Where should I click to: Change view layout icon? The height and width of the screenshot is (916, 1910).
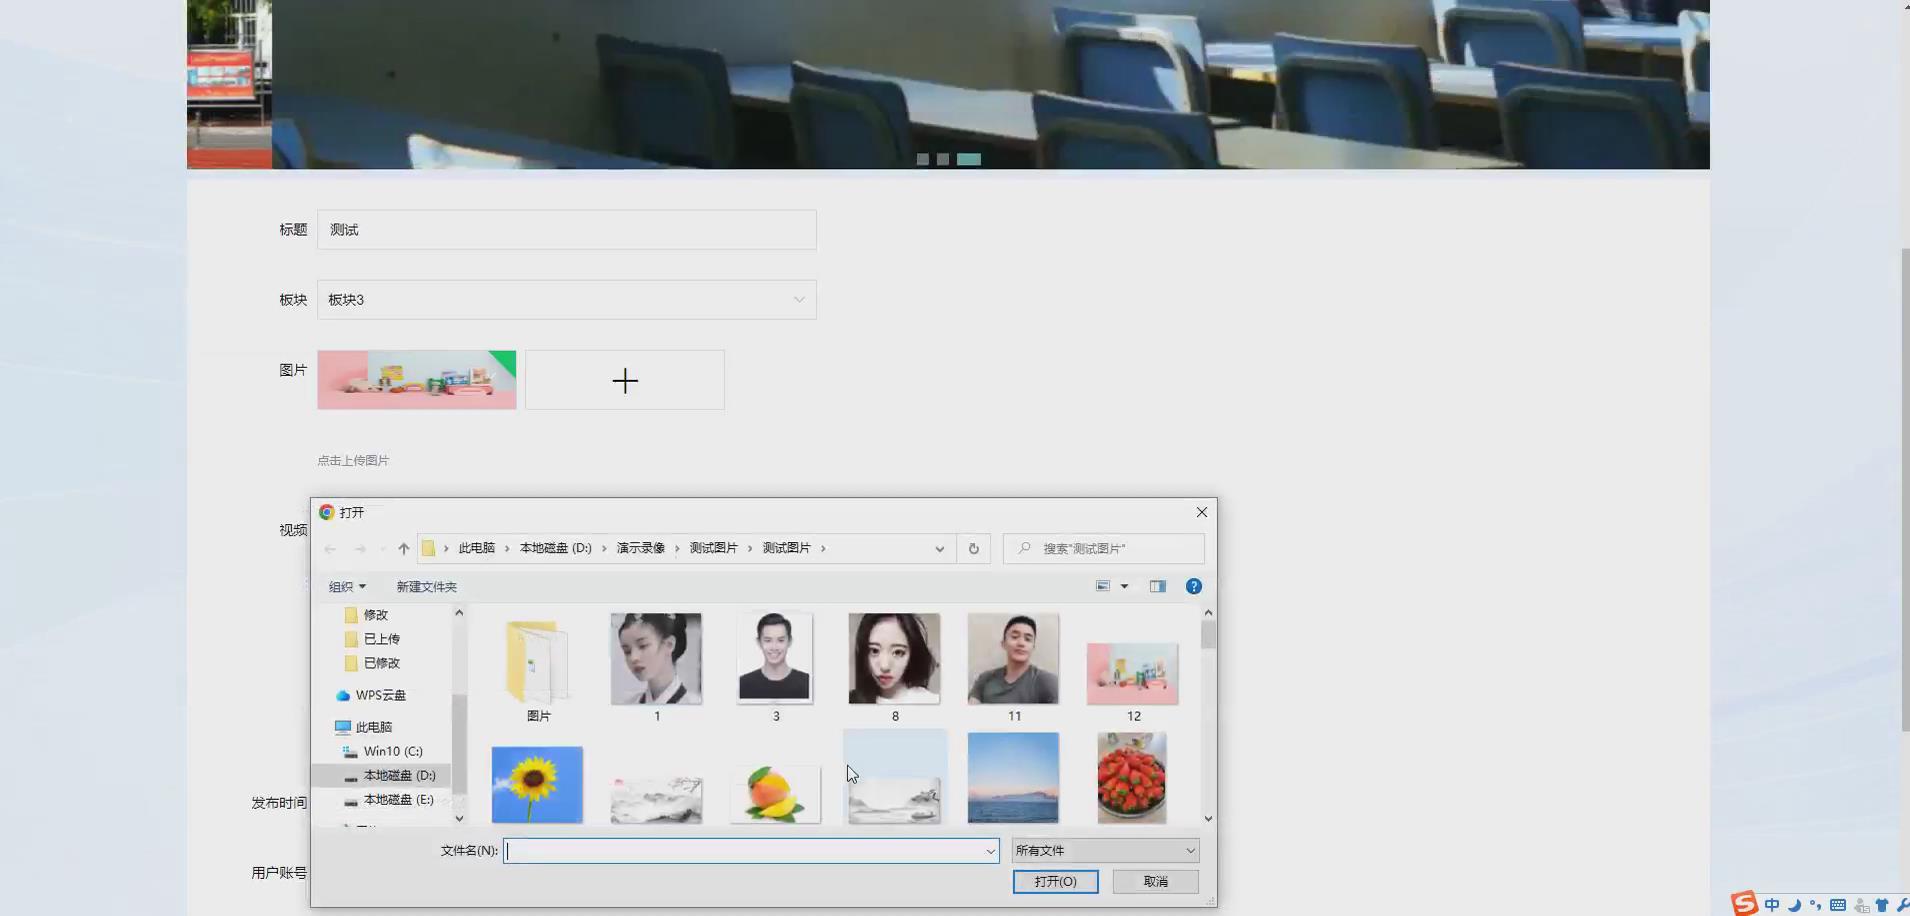coord(1103,587)
